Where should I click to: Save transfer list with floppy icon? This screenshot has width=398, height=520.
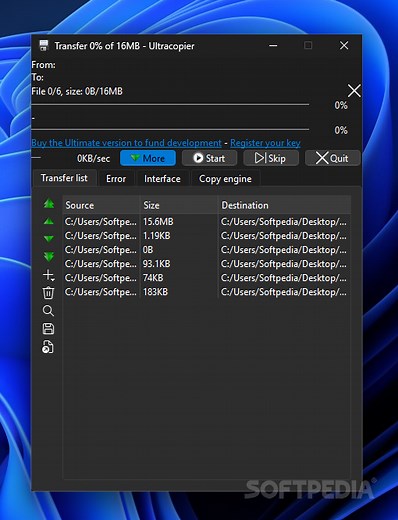click(x=48, y=329)
